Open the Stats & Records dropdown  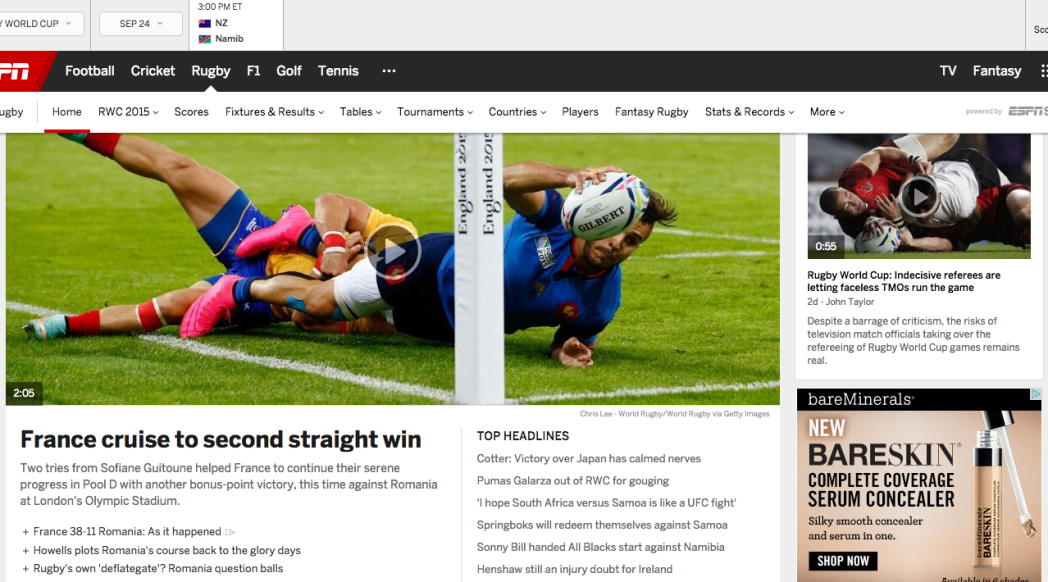pyautogui.click(x=749, y=112)
